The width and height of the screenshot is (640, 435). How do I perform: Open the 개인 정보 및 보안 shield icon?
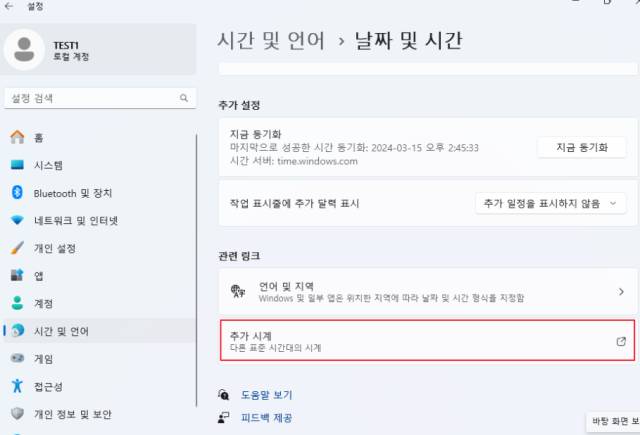(x=17, y=414)
